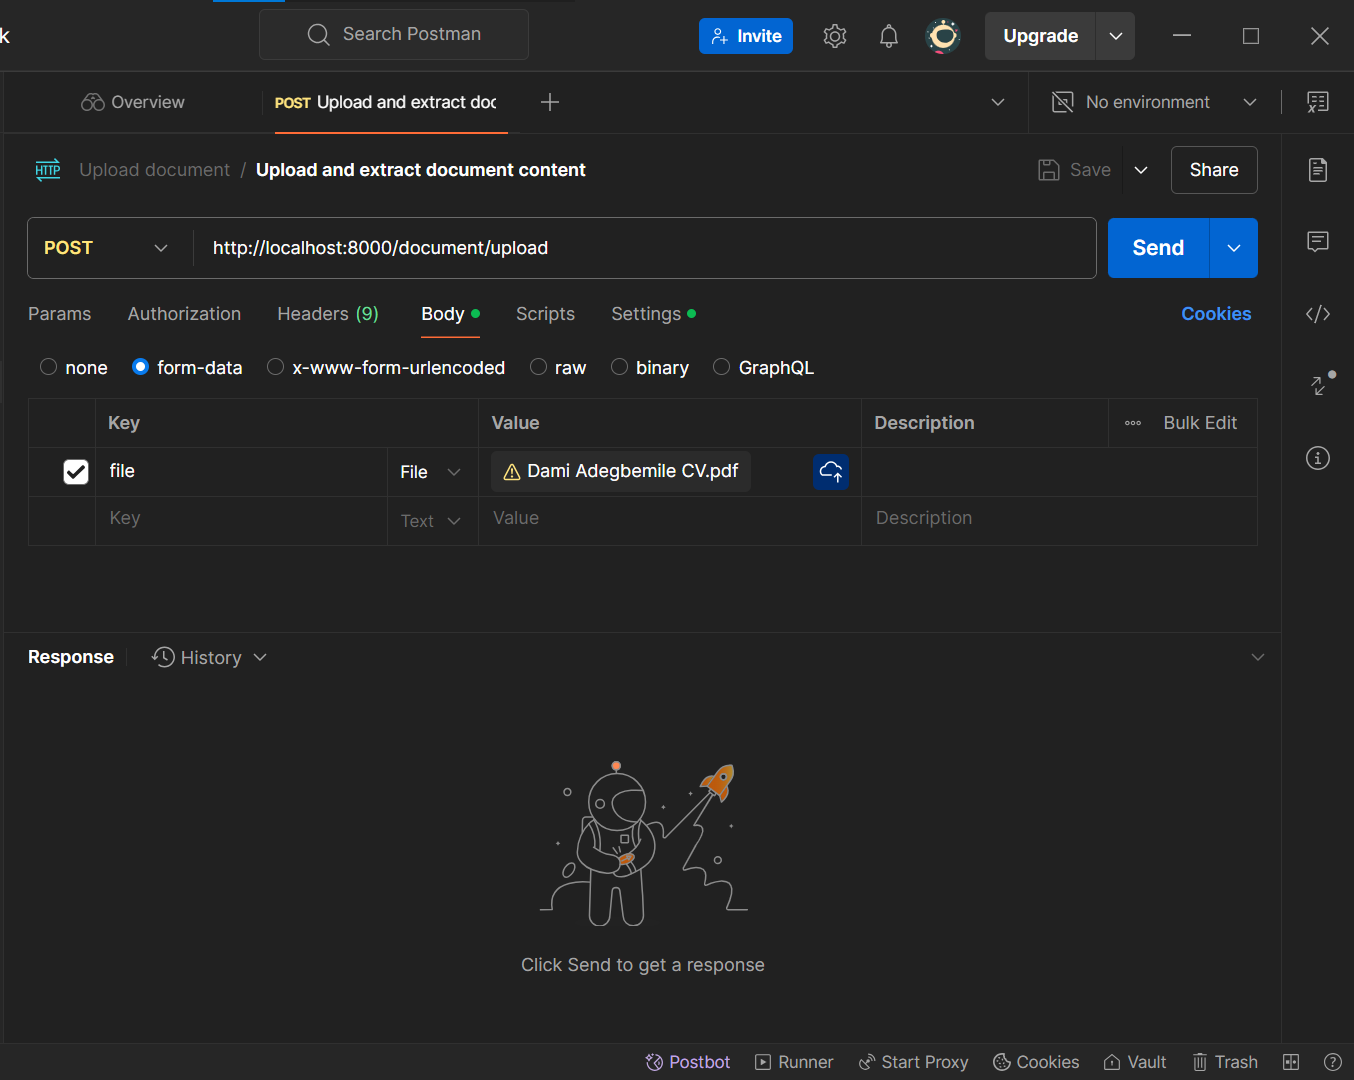Click the Upgrade button
The image size is (1354, 1080).
[1041, 36]
